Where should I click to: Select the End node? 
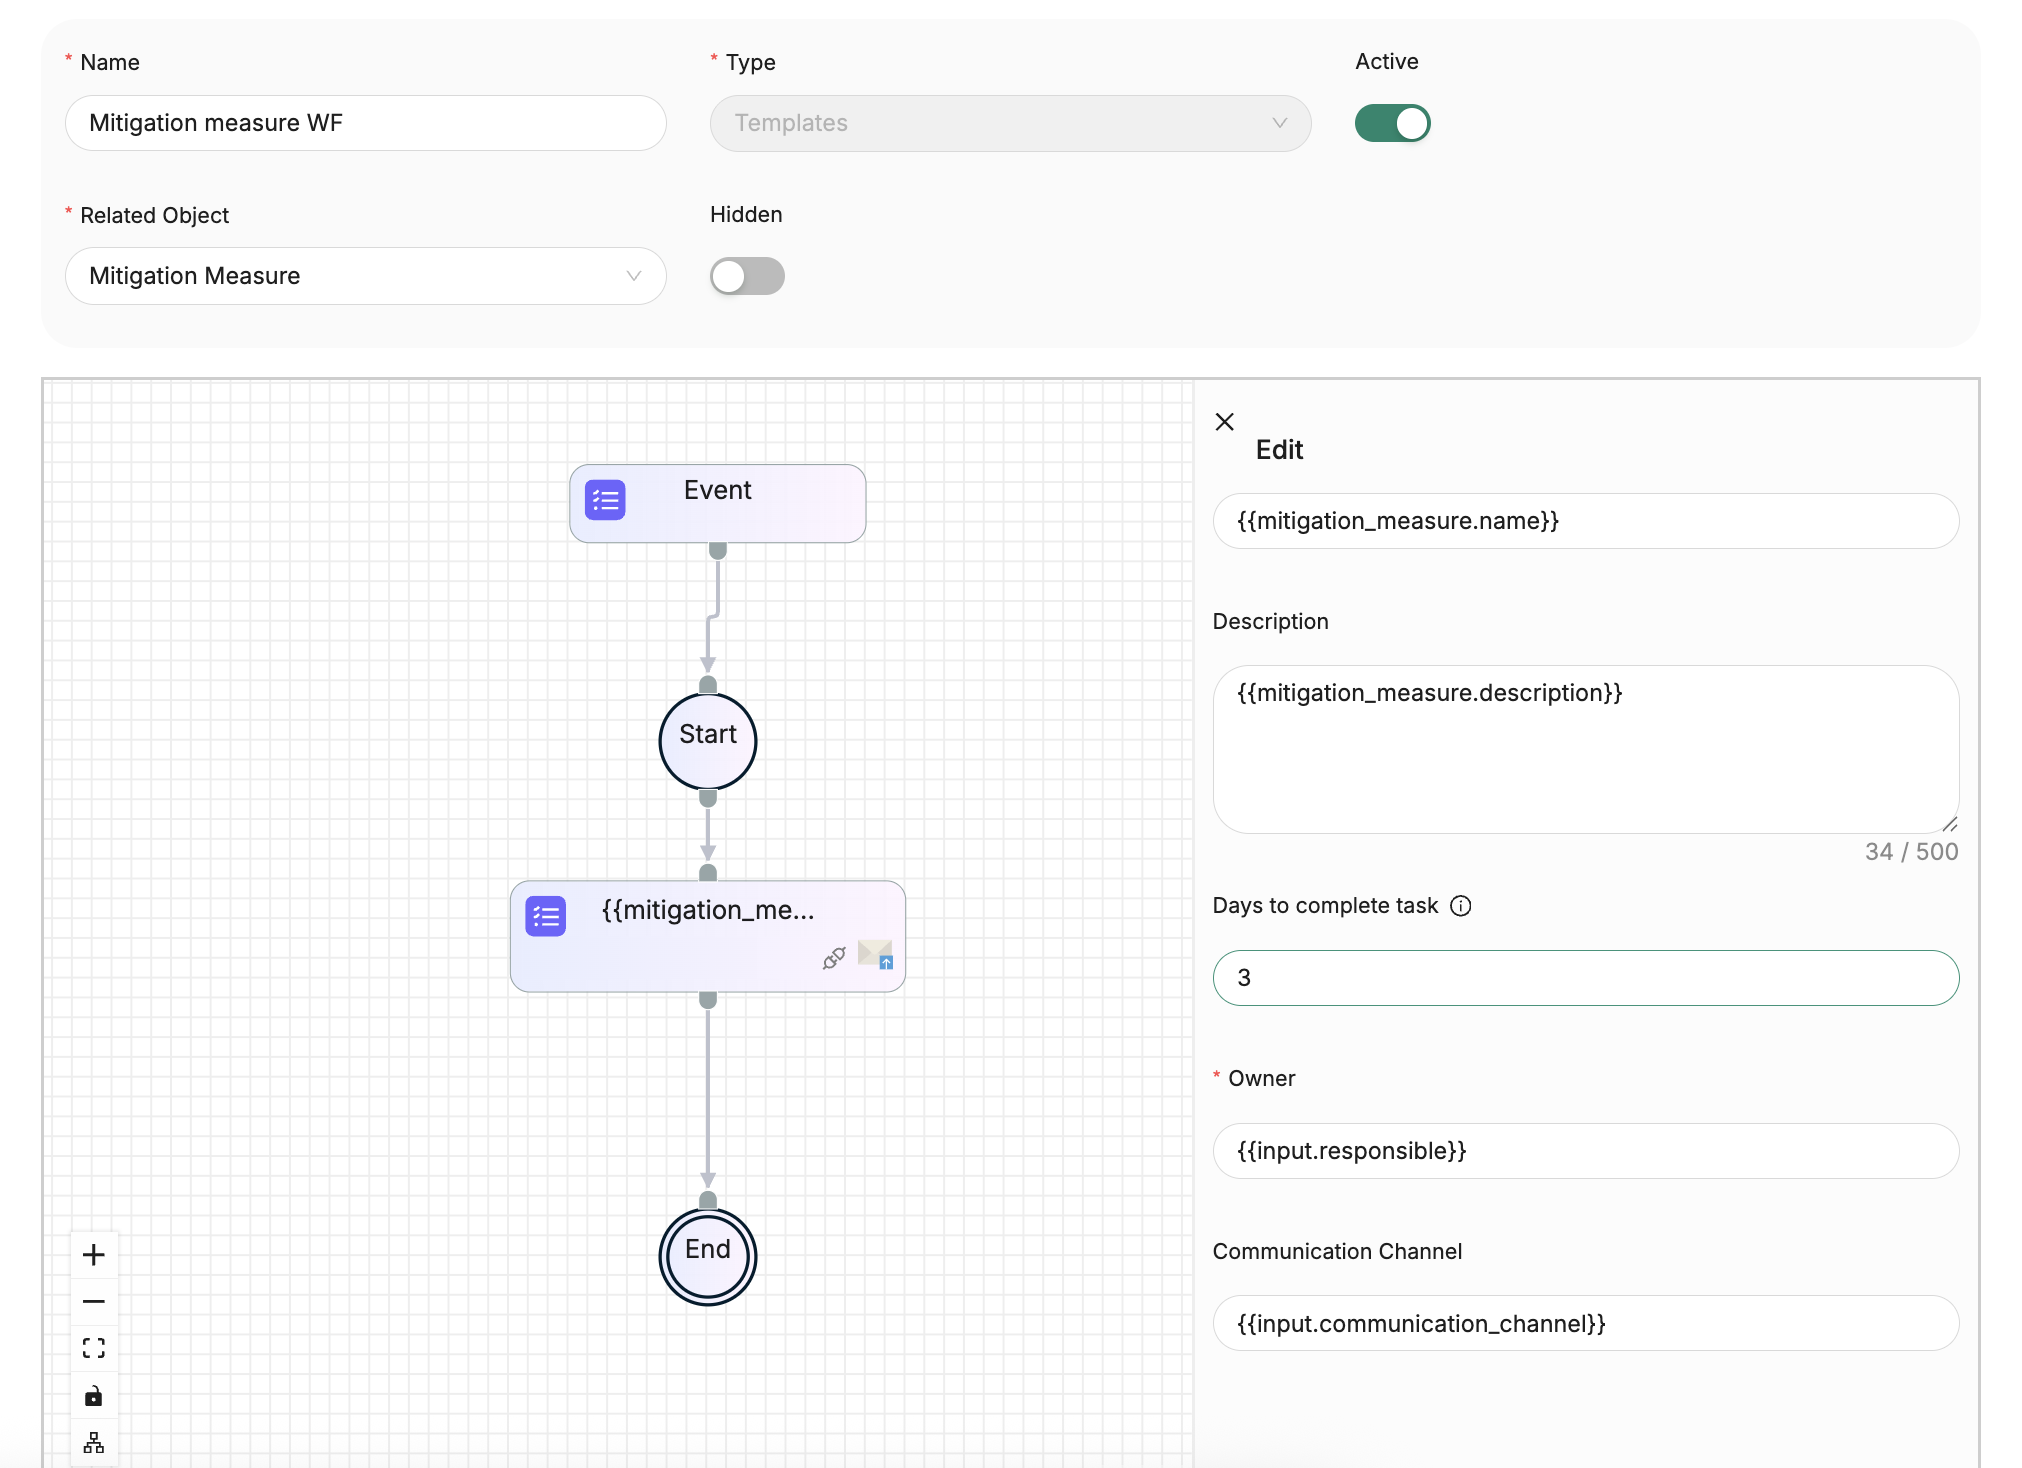coord(708,1256)
